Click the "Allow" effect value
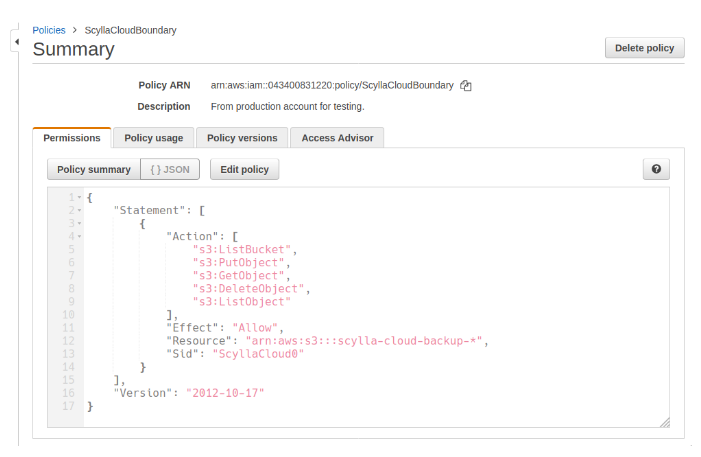 pos(255,328)
